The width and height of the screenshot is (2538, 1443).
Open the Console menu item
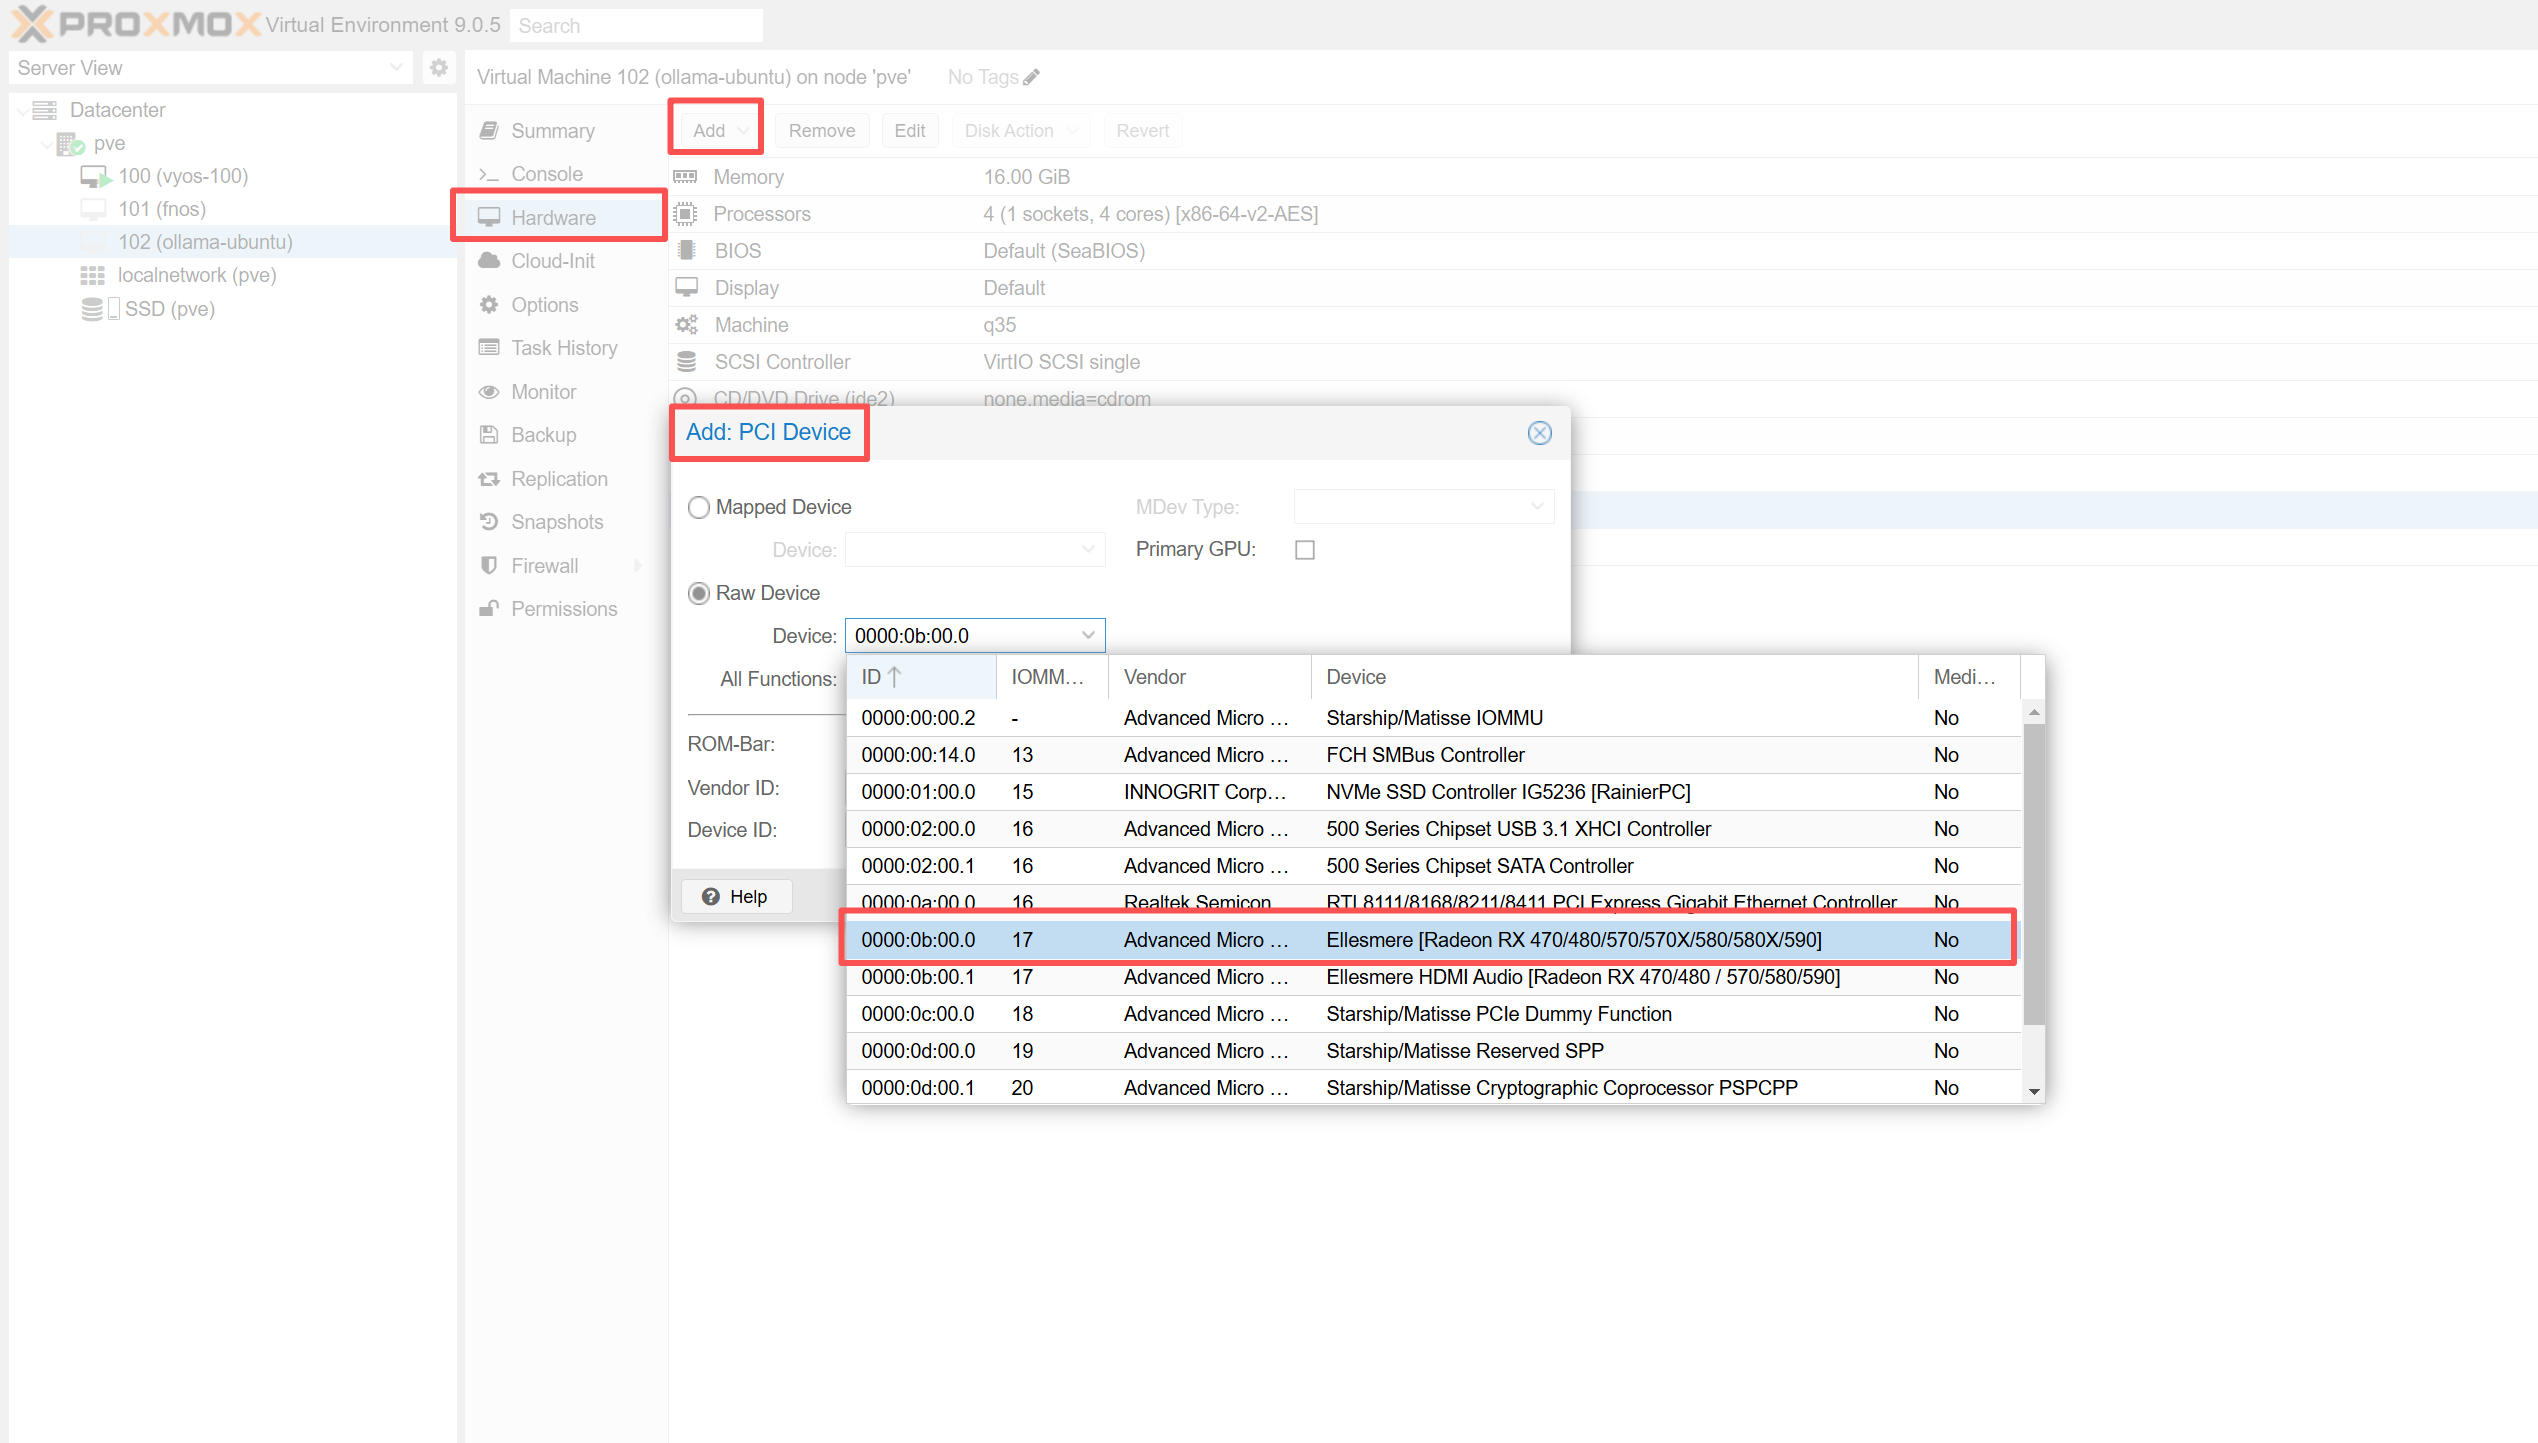point(546,174)
